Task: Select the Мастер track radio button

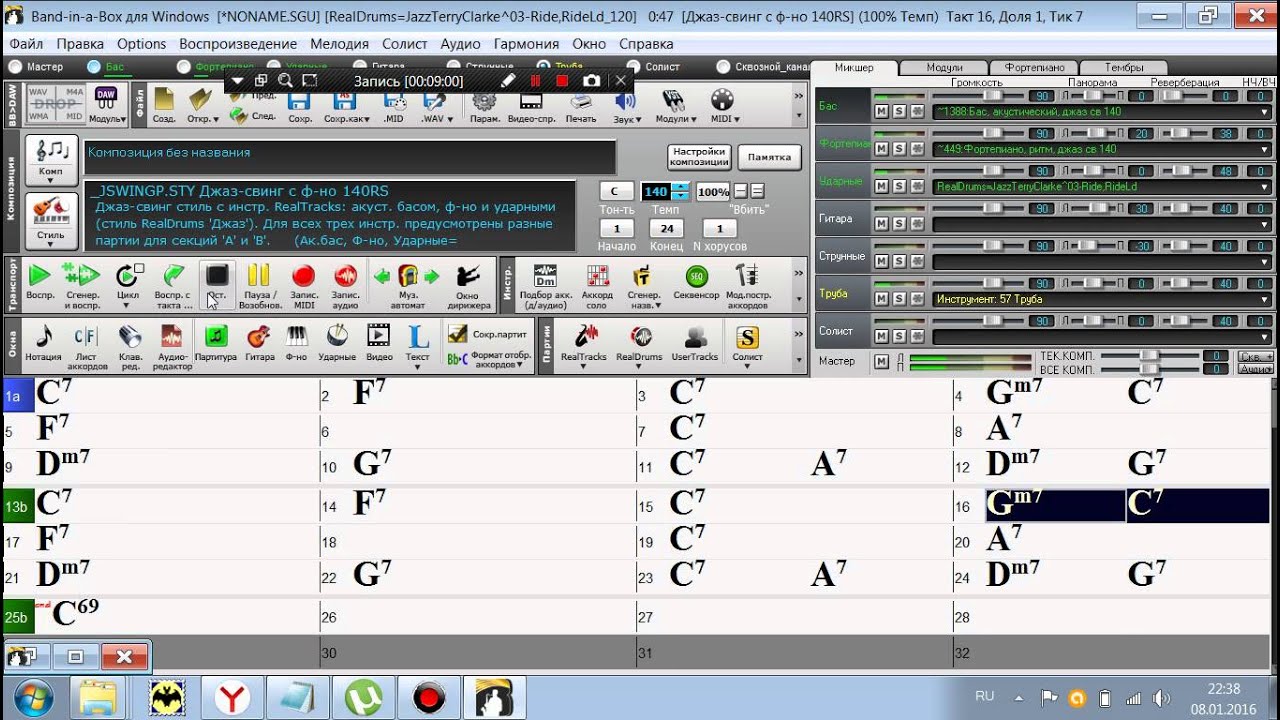Action: 15,67
